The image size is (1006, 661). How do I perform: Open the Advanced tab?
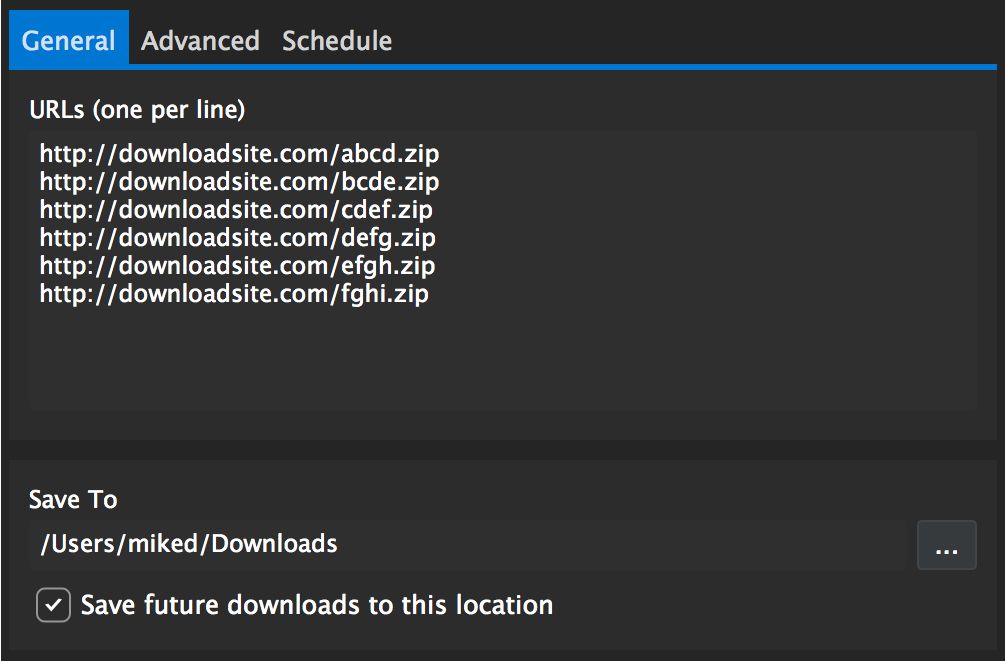point(200,41)
